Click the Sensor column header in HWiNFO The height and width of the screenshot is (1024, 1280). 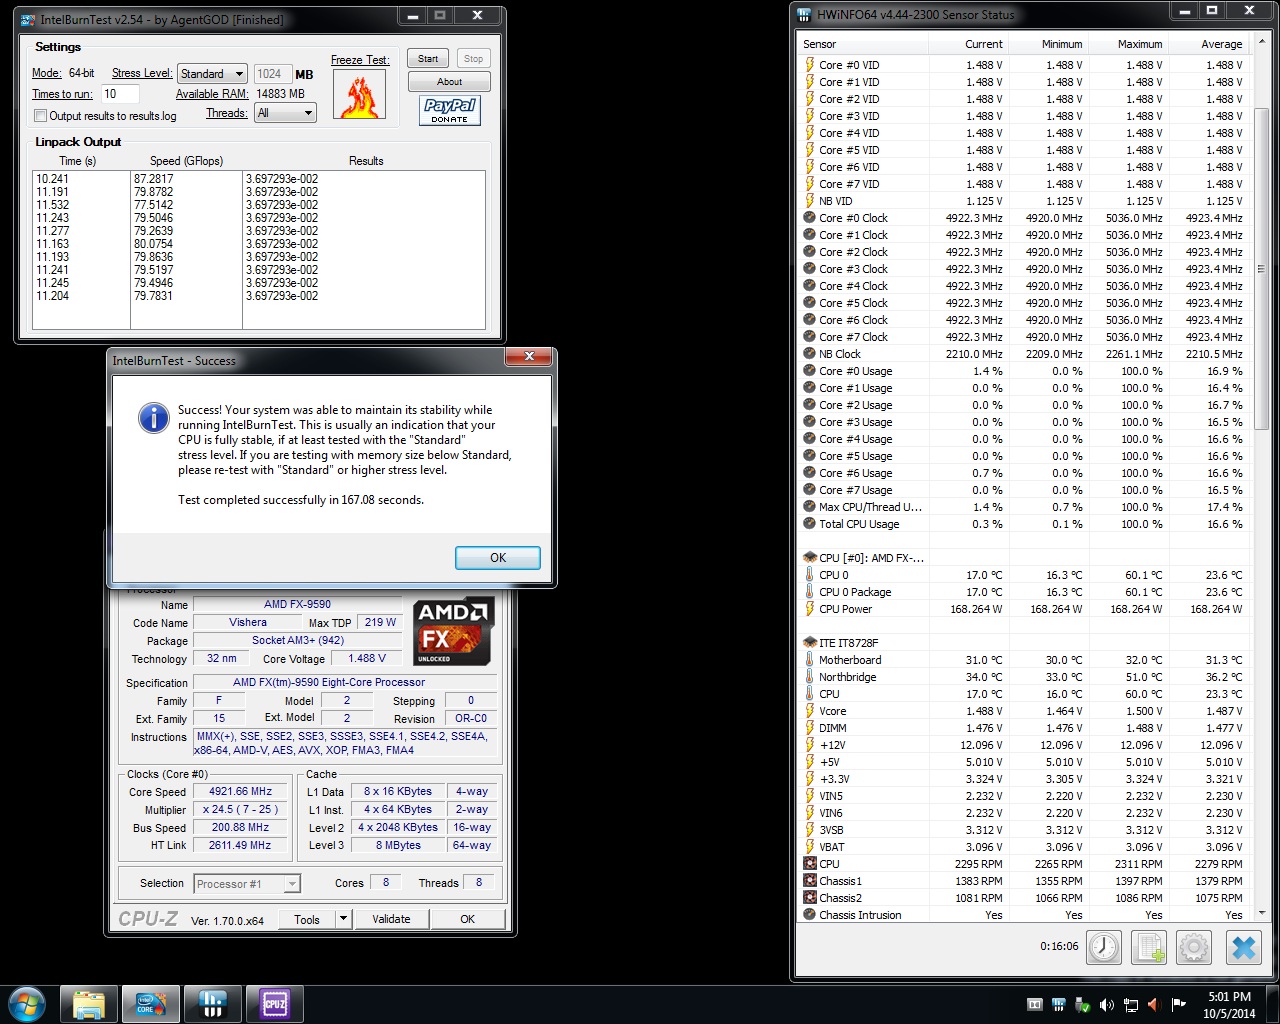[863, 44]
